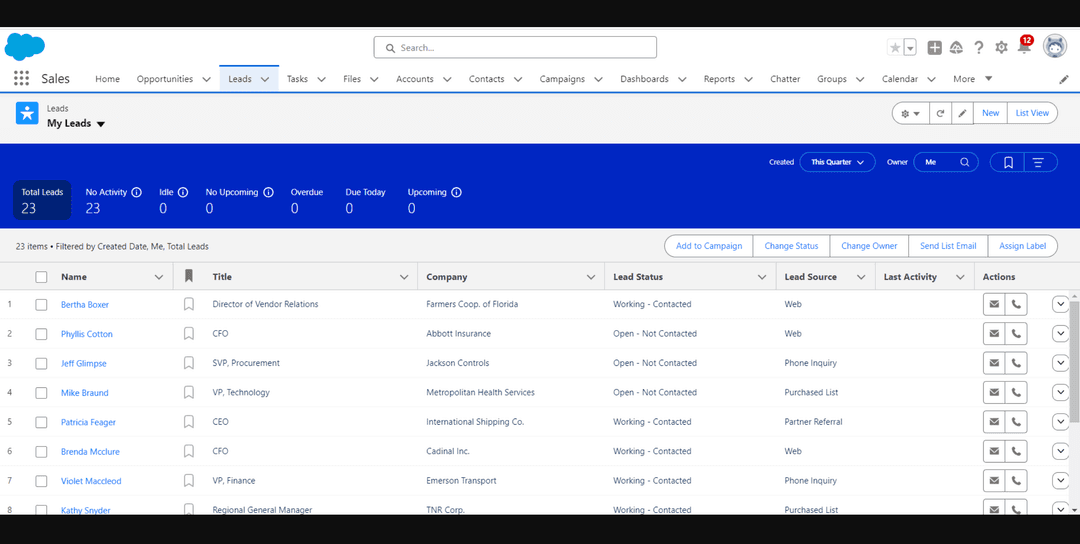Refresh the leads list

click(x=940, y=113)
